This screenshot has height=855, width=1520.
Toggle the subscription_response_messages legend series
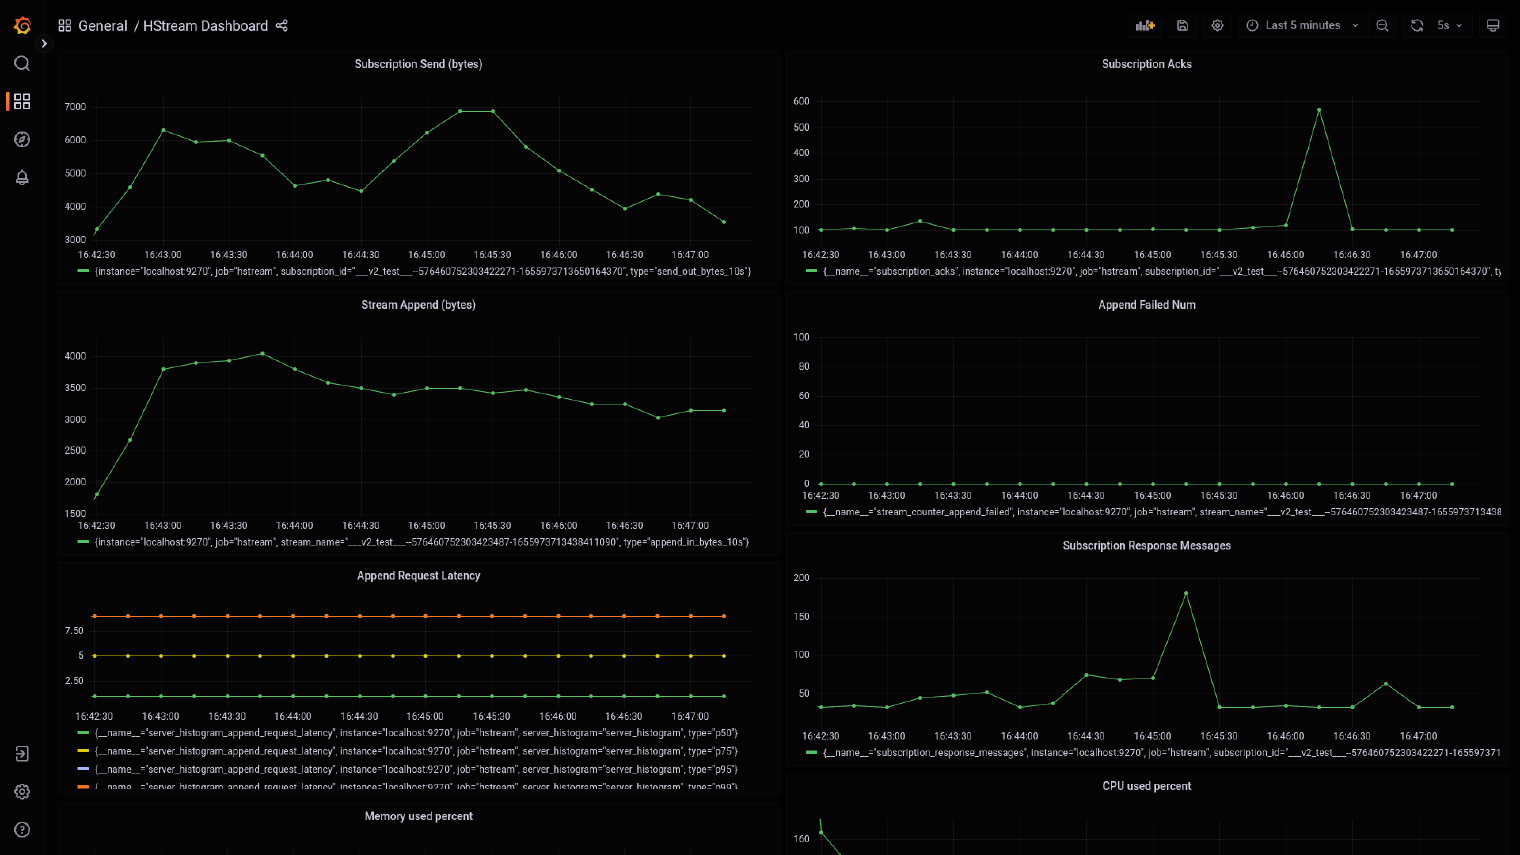pos(1162,752)
